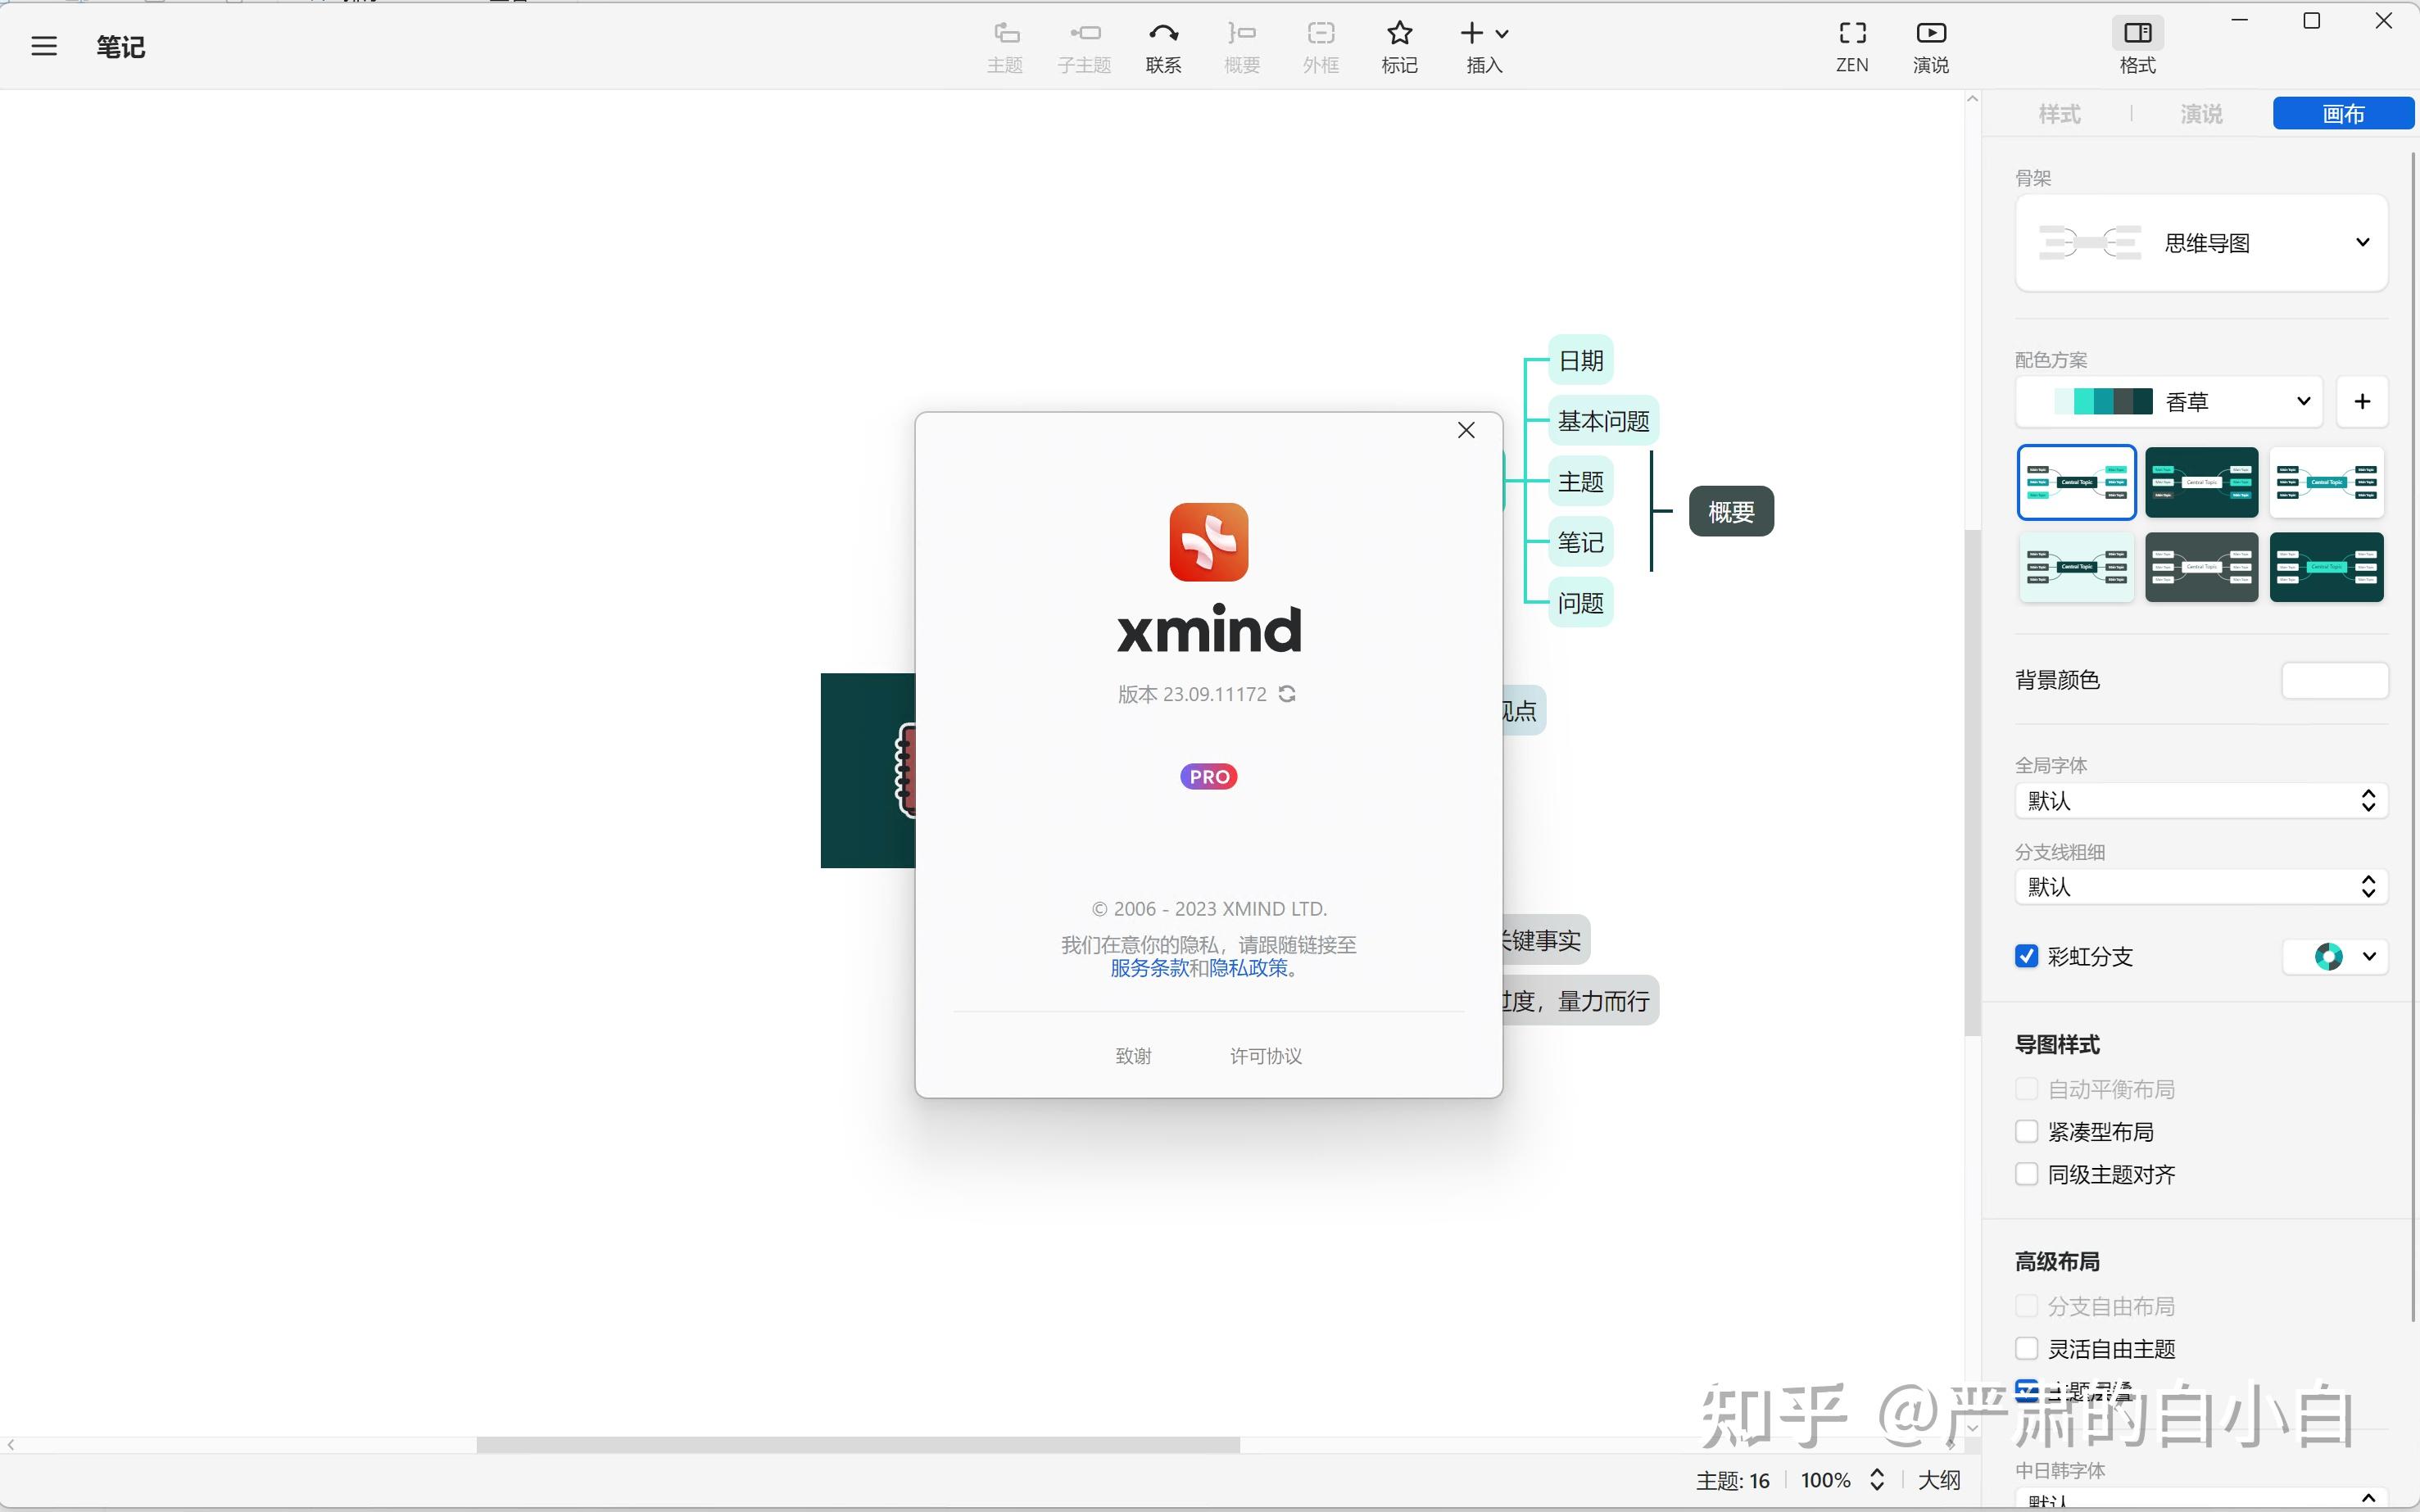Open the 骨架 structure dropdown
Image resolution: width=2420 pixels, height=1512 pixels.
[x=2363, y=242]
